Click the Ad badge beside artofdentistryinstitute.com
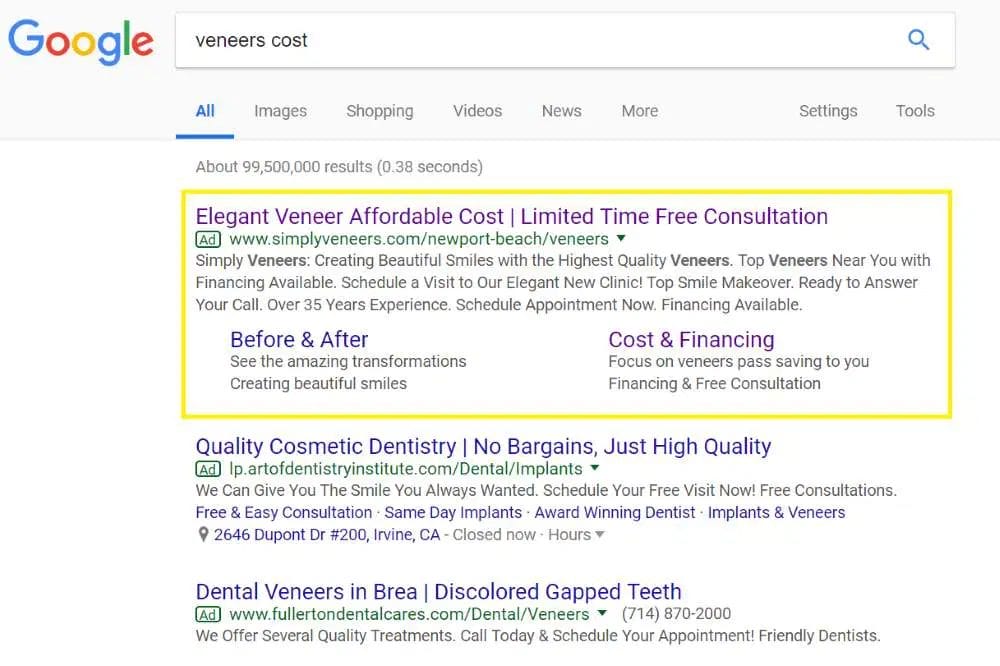The height and width of the screenshot is (666, 1000). point(207,469)
